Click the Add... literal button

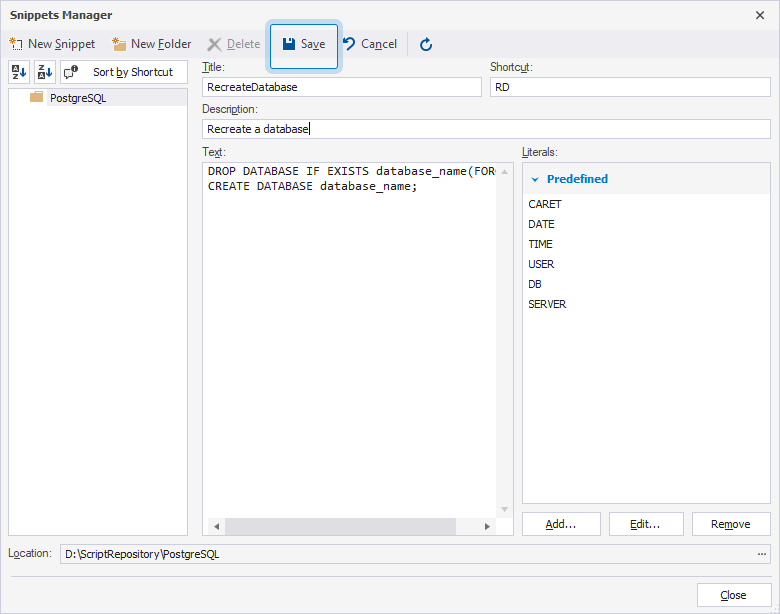pos(561,524)
